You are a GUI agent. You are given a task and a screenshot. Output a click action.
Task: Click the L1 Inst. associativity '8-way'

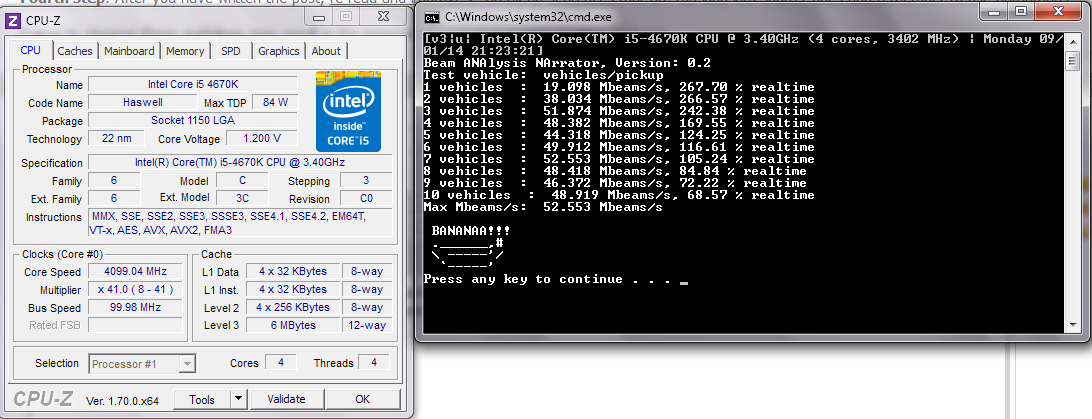(367, 290)
